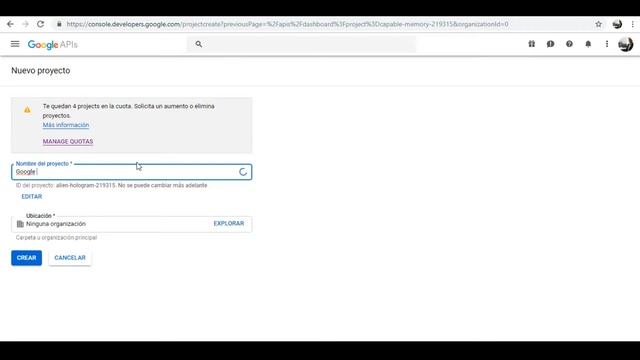640x360 pixels.
Task: Click EDITAR to edit the project ID
Action: pyautogui.click(x=31, y=196)
